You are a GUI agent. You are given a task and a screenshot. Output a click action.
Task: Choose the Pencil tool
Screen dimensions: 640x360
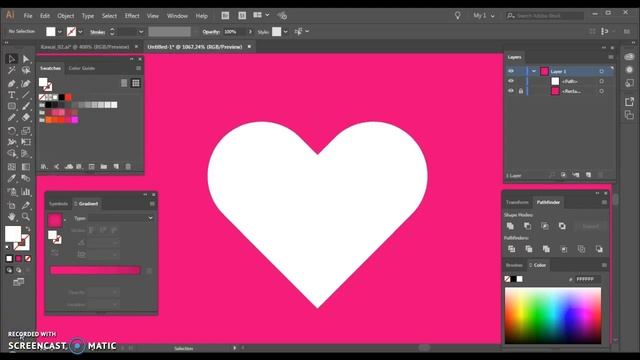click(x=11, y=118)
